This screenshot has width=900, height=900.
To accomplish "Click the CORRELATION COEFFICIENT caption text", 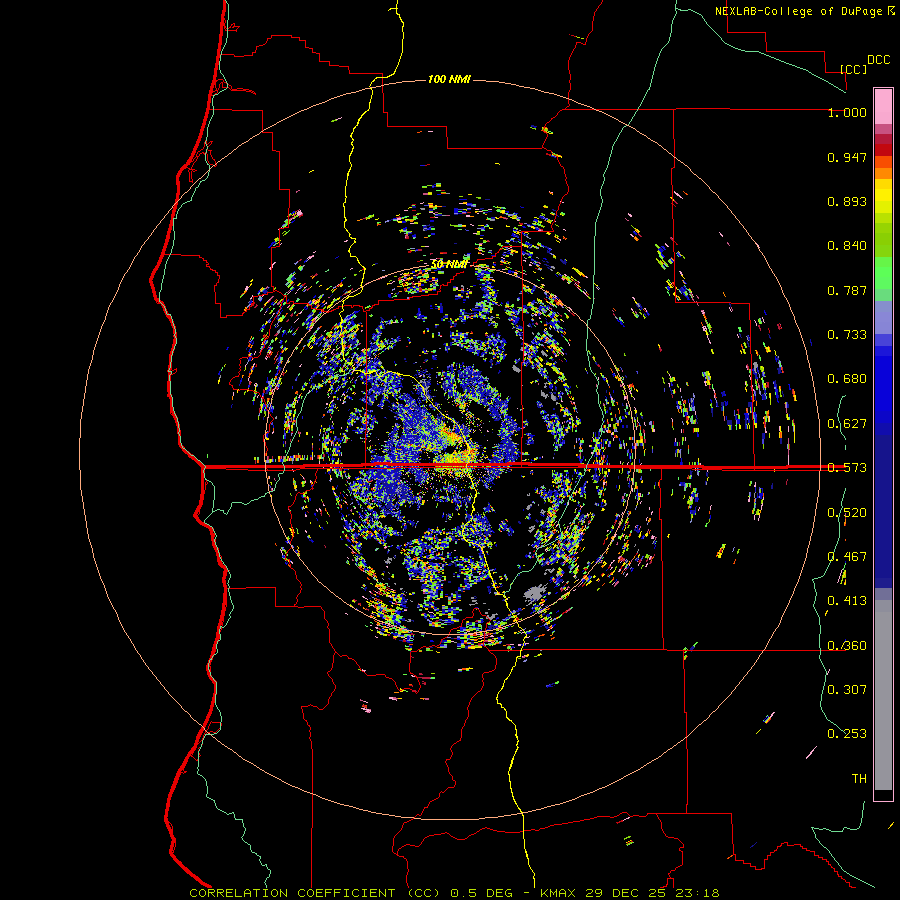I will tap(292, 893).
